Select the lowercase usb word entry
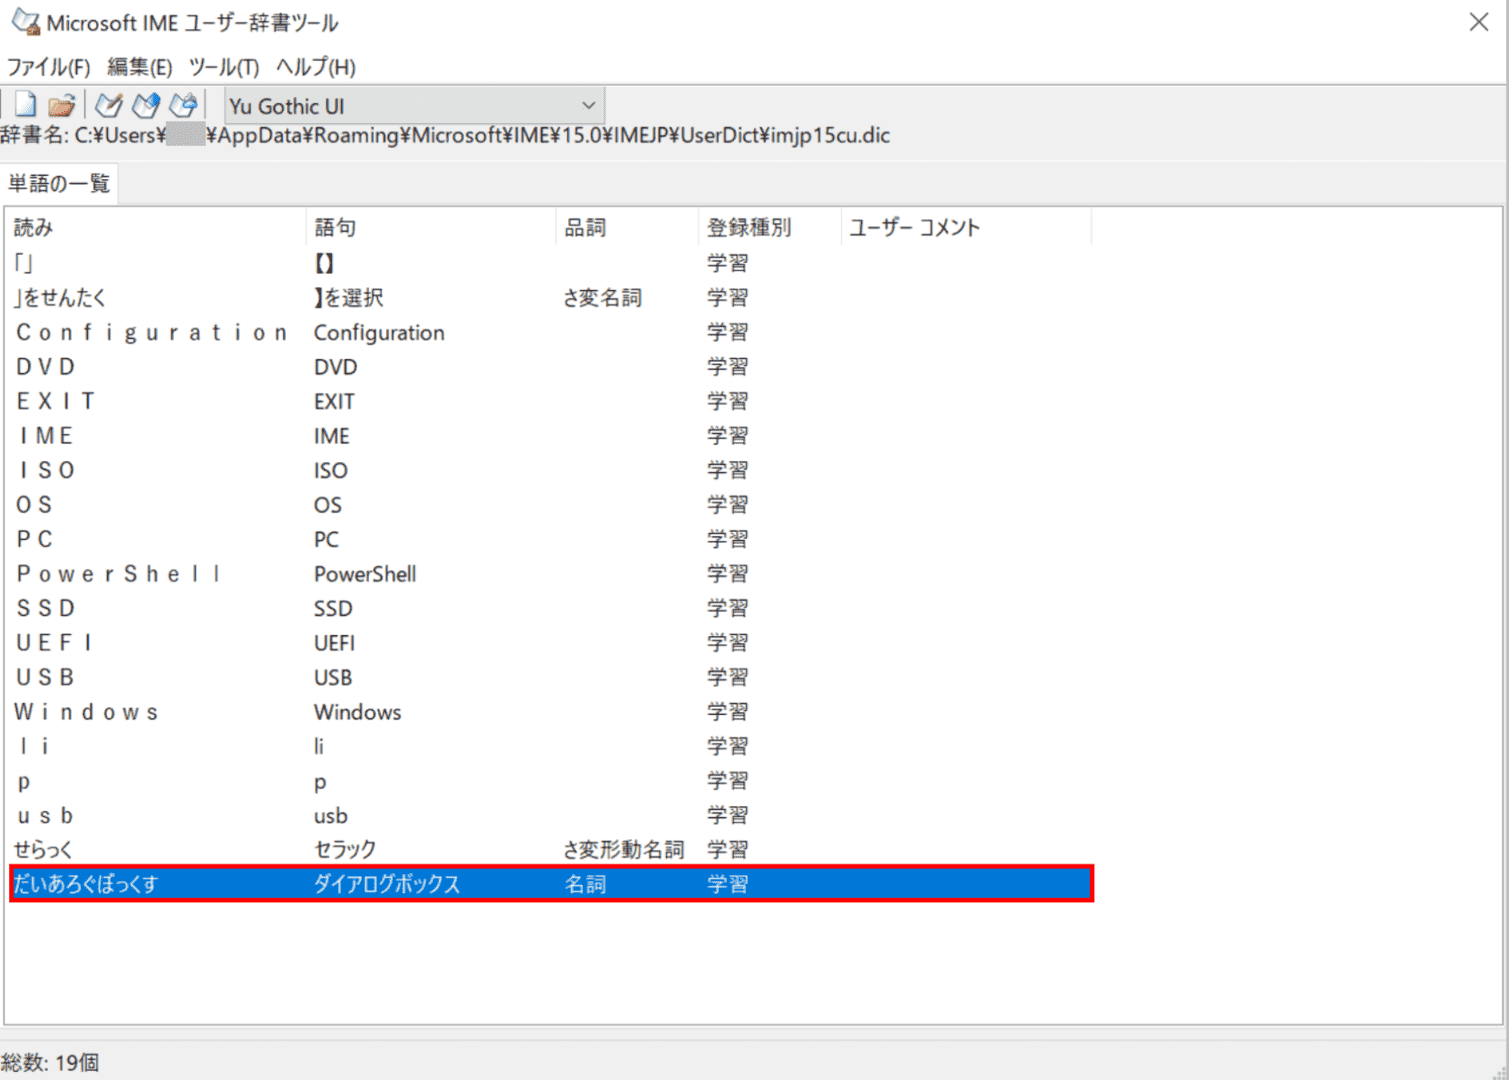Screen dimensions: 1509x1080 (550, 815)
